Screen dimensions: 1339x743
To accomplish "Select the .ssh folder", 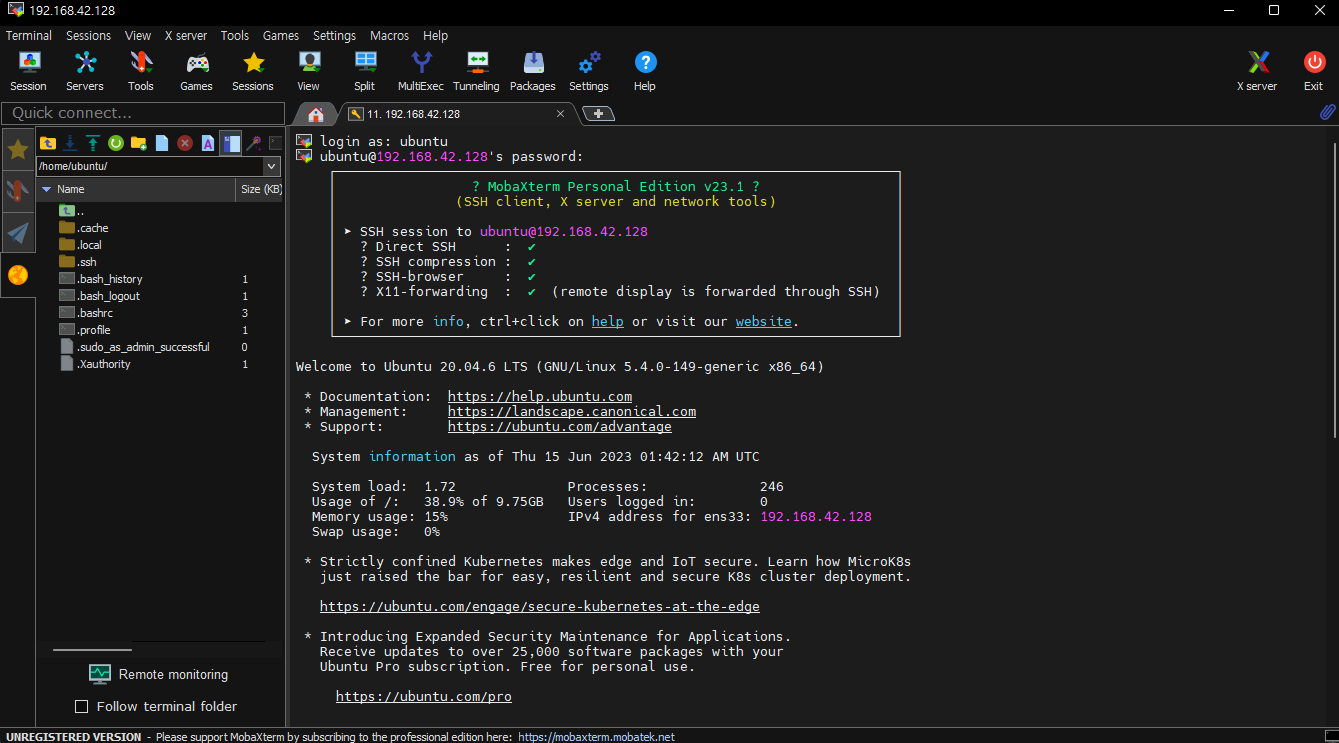I will click(x=87, y=262).
